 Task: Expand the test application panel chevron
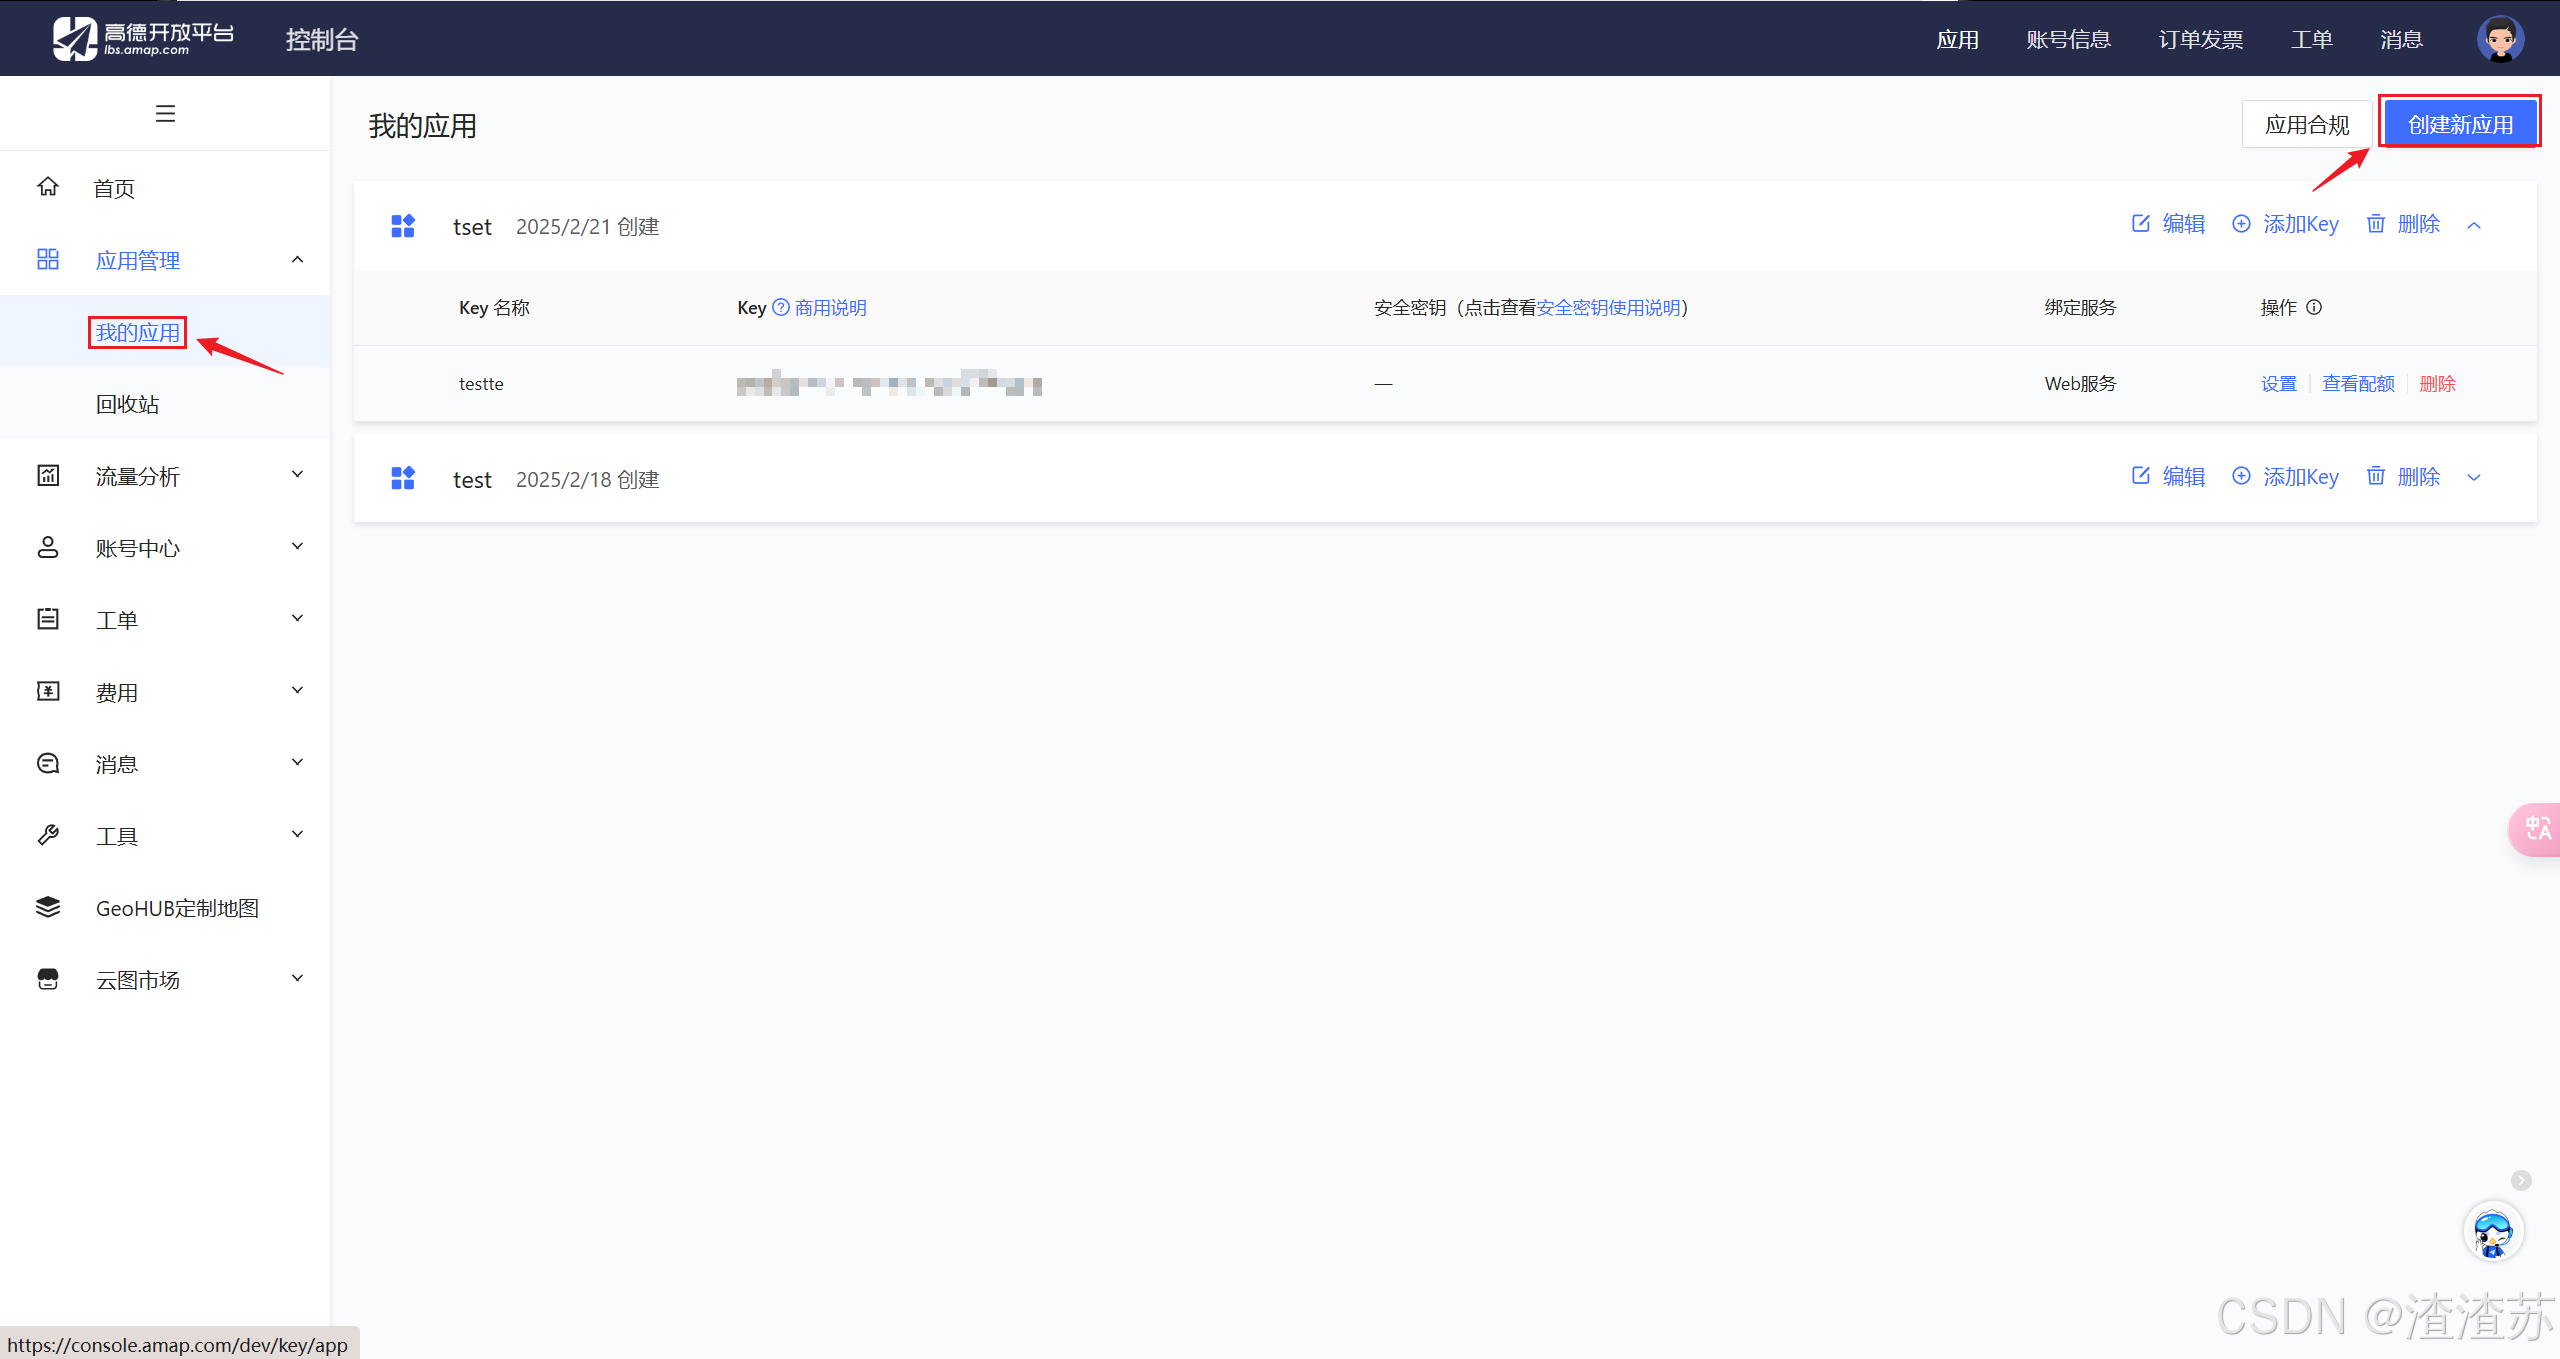[x=2474, y=478]
